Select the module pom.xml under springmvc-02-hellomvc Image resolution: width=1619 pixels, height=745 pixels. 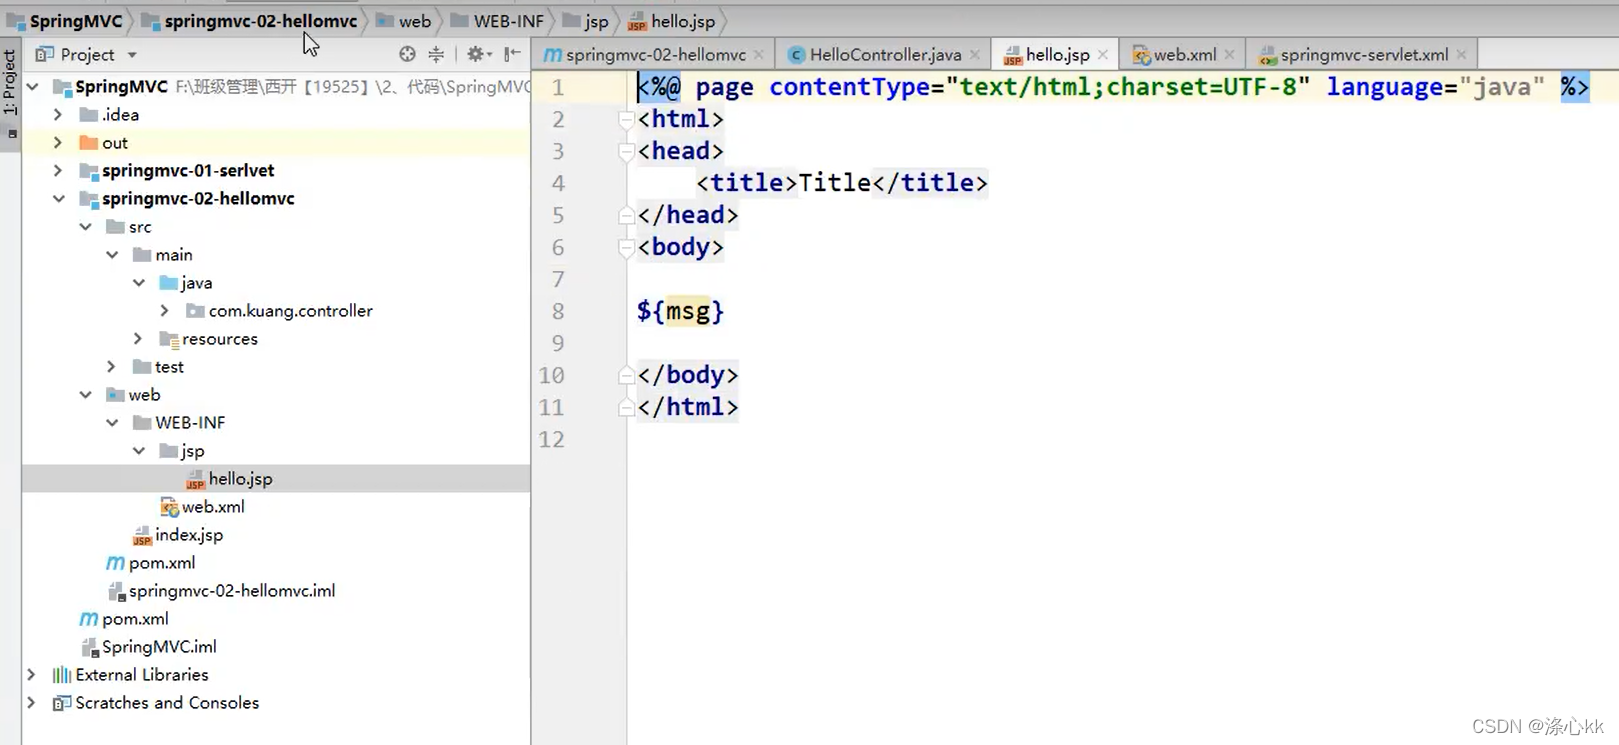point(151,563)
